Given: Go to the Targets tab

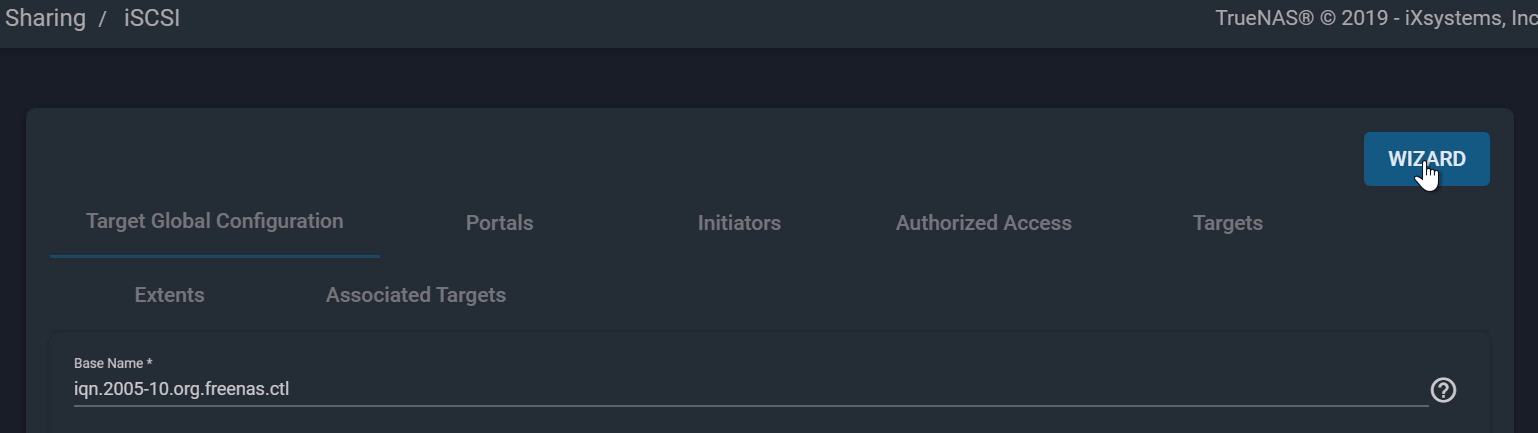Looking at the screenshot, I should pyautogui.click(x=1227, y=223).
